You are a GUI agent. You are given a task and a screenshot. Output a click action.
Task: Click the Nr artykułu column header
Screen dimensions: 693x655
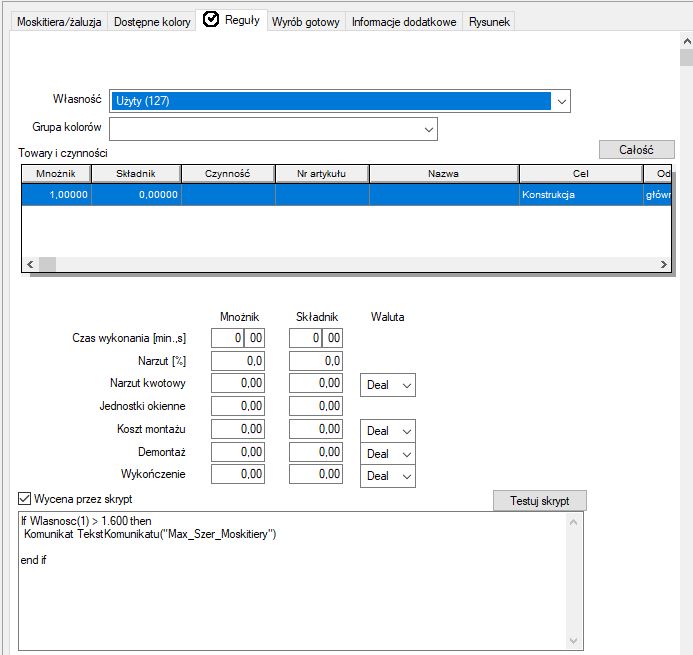pos(322,174)
